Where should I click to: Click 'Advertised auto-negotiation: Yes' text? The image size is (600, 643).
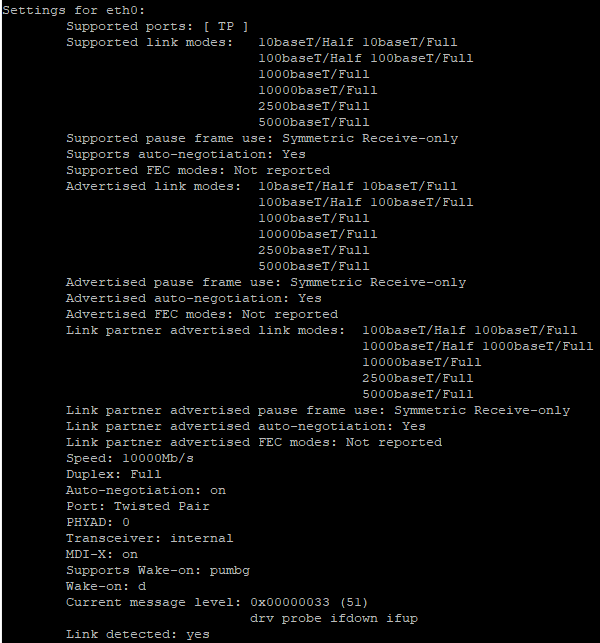[x=194, y=299]
